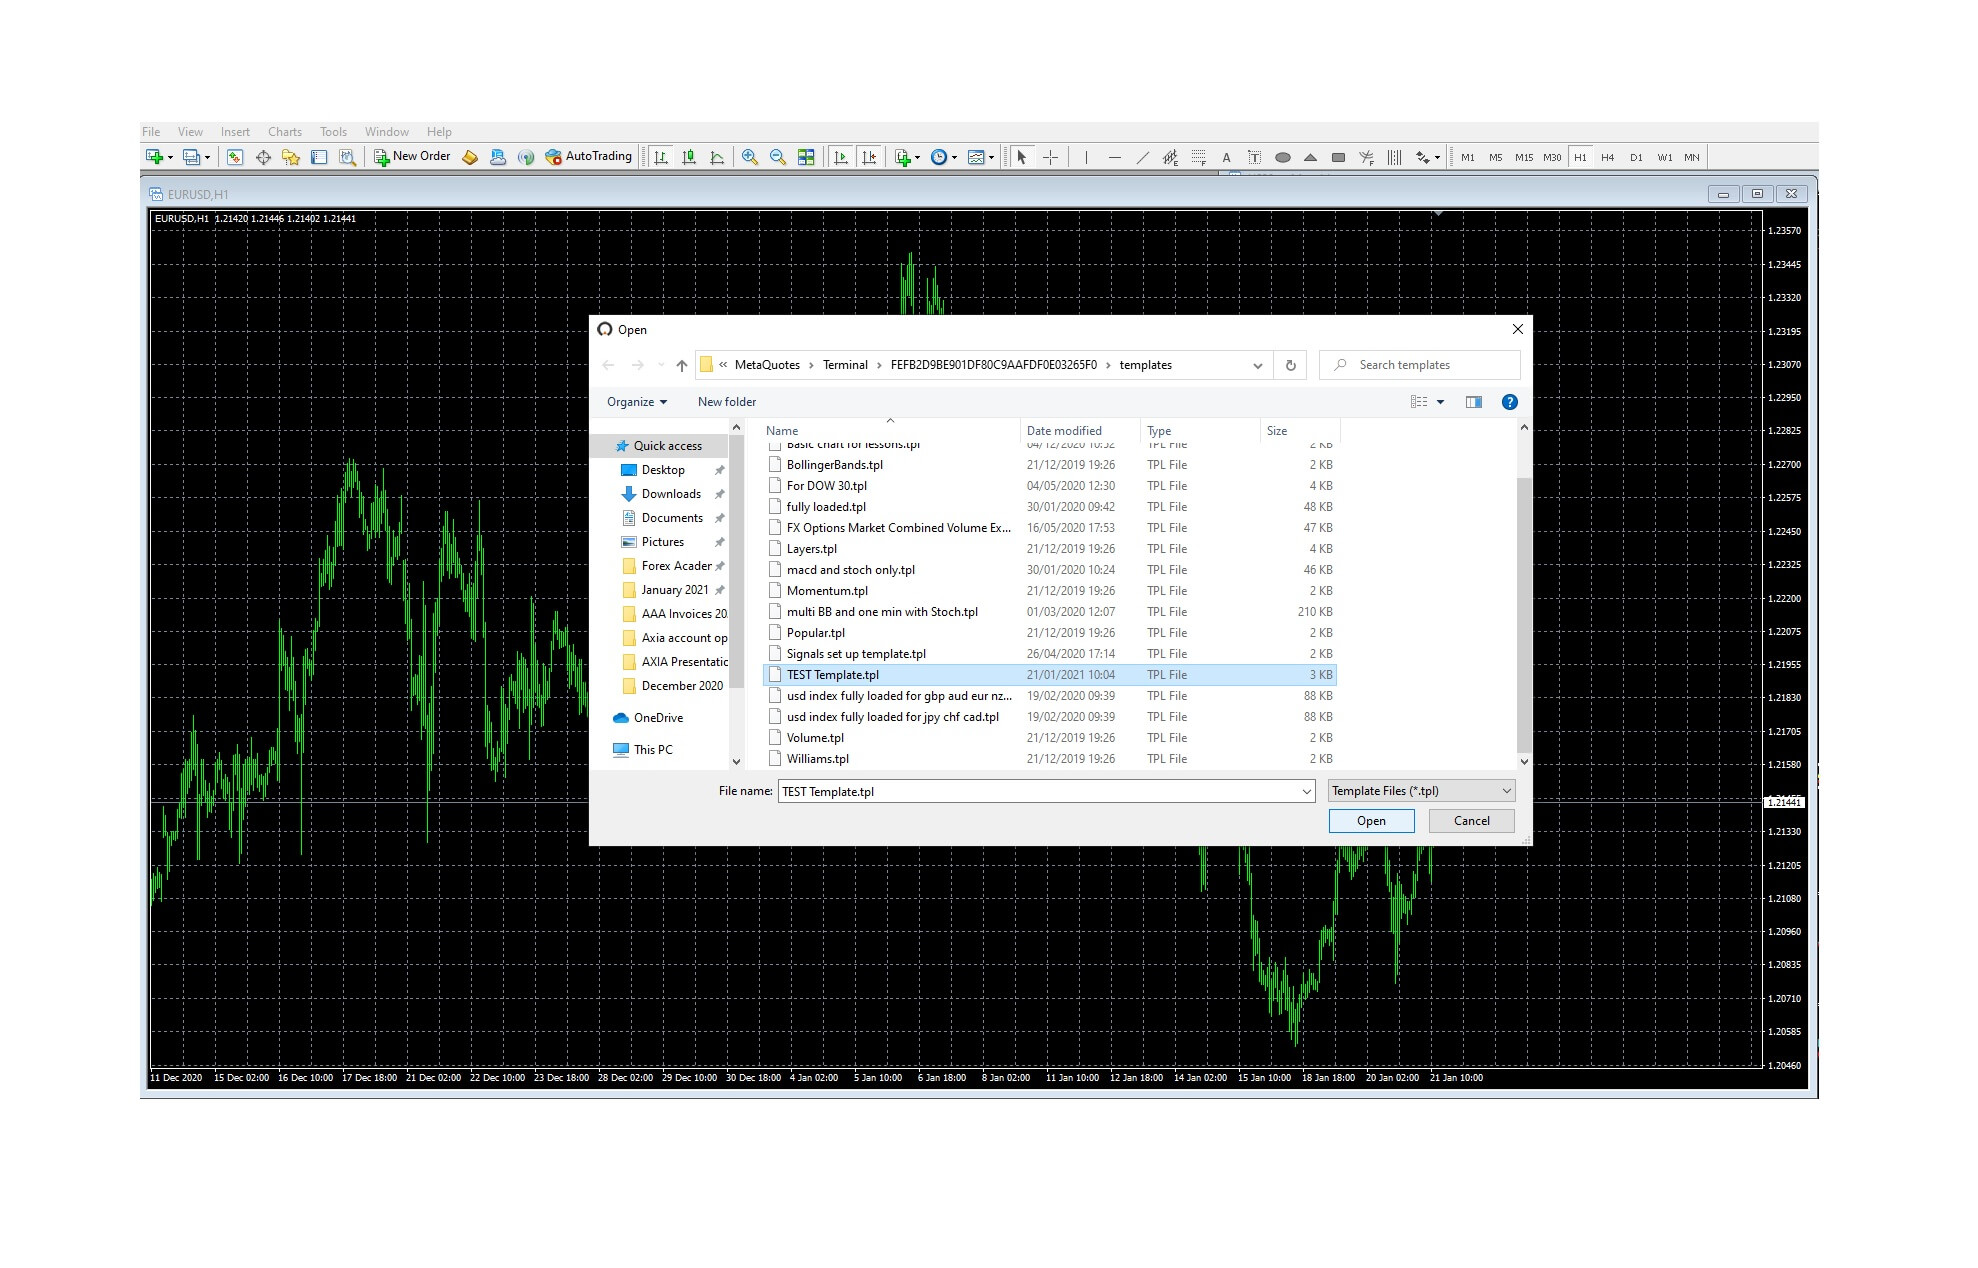The height and width of the screenshot is (1268, 1978).
Task: Select the triangle shape tool
Action: (x=1310, y=157)
